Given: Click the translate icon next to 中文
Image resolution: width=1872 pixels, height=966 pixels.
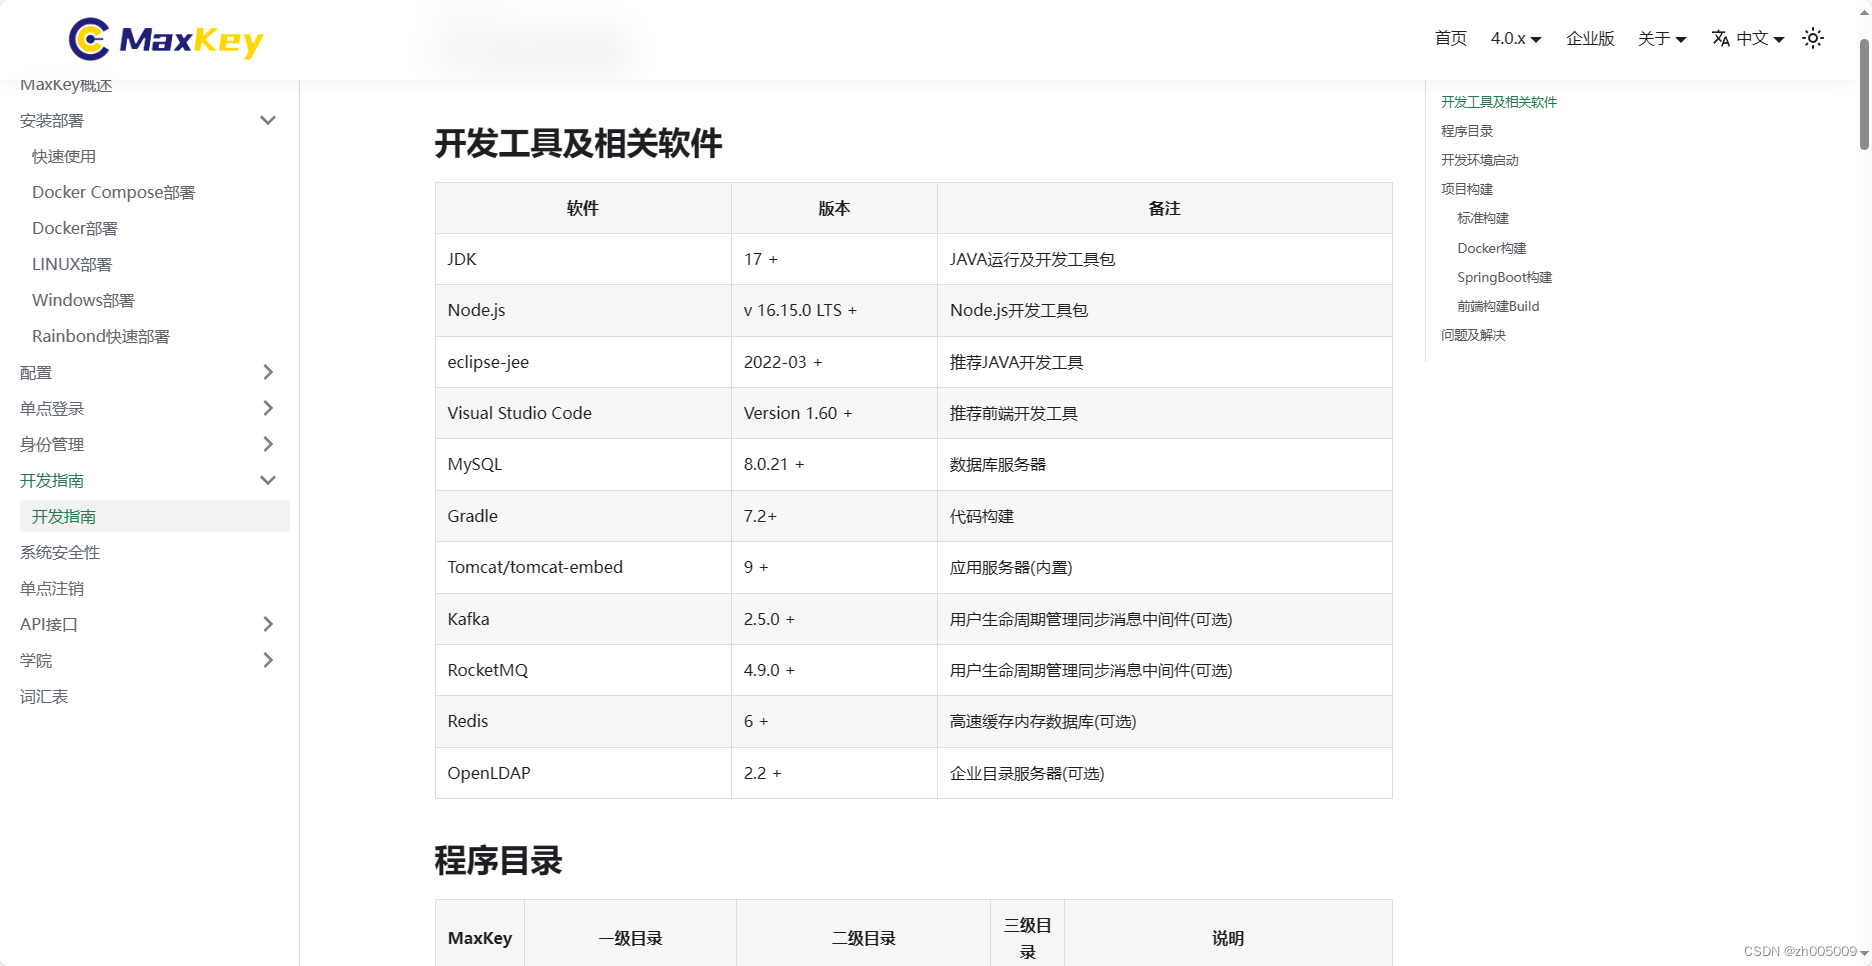Looking at the screenshot, I should 1720,38.
